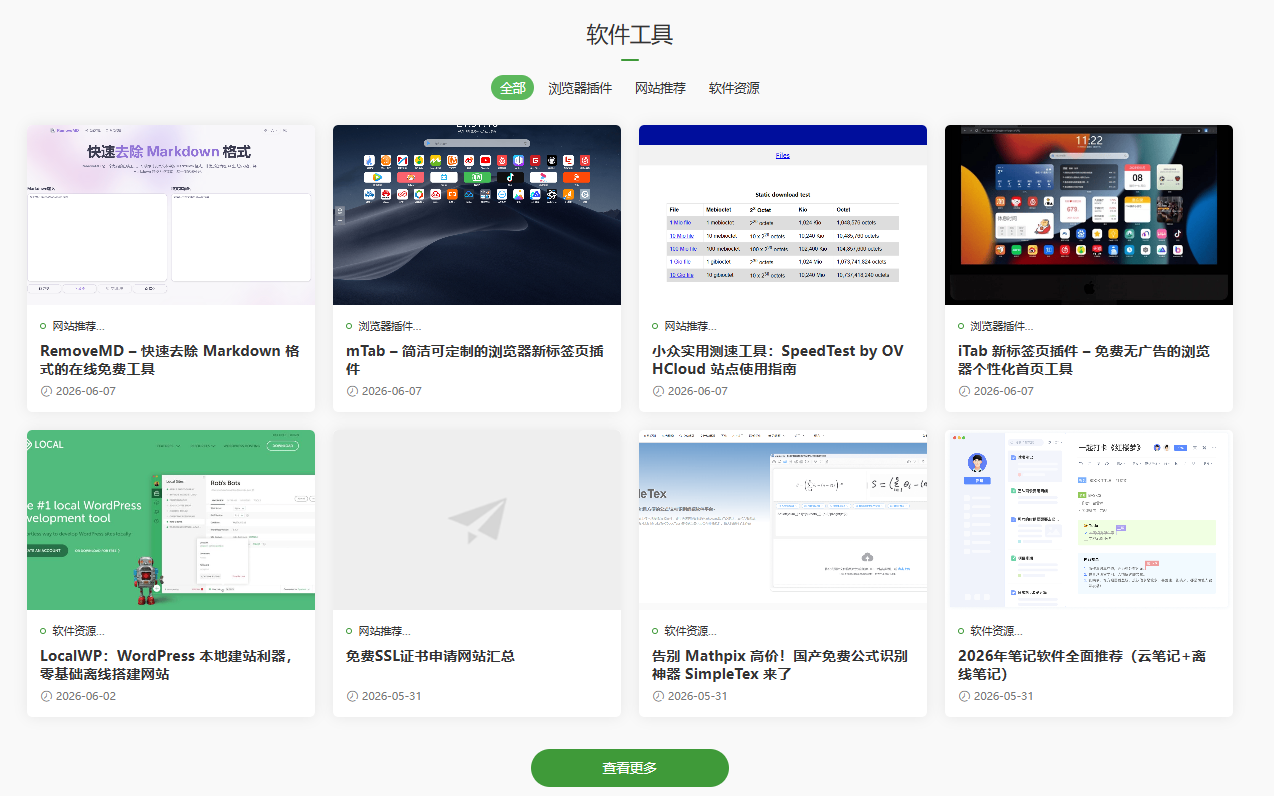
Task: Click 软件资源 category on SimpleTex card
Action: click(x=690, y=631)
